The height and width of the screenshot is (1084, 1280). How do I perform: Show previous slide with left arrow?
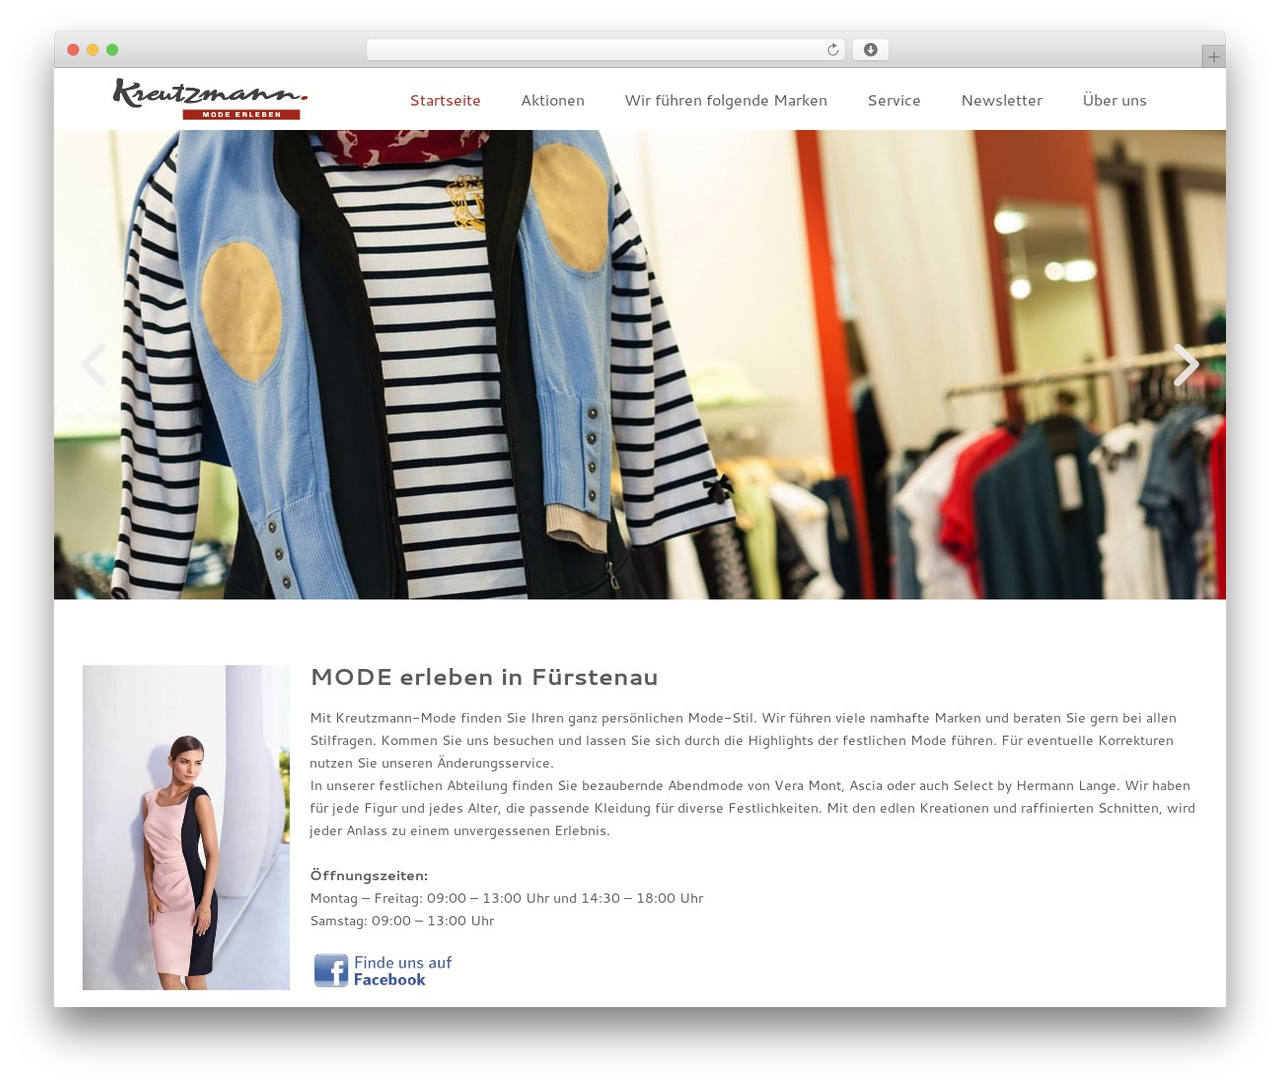94,365
